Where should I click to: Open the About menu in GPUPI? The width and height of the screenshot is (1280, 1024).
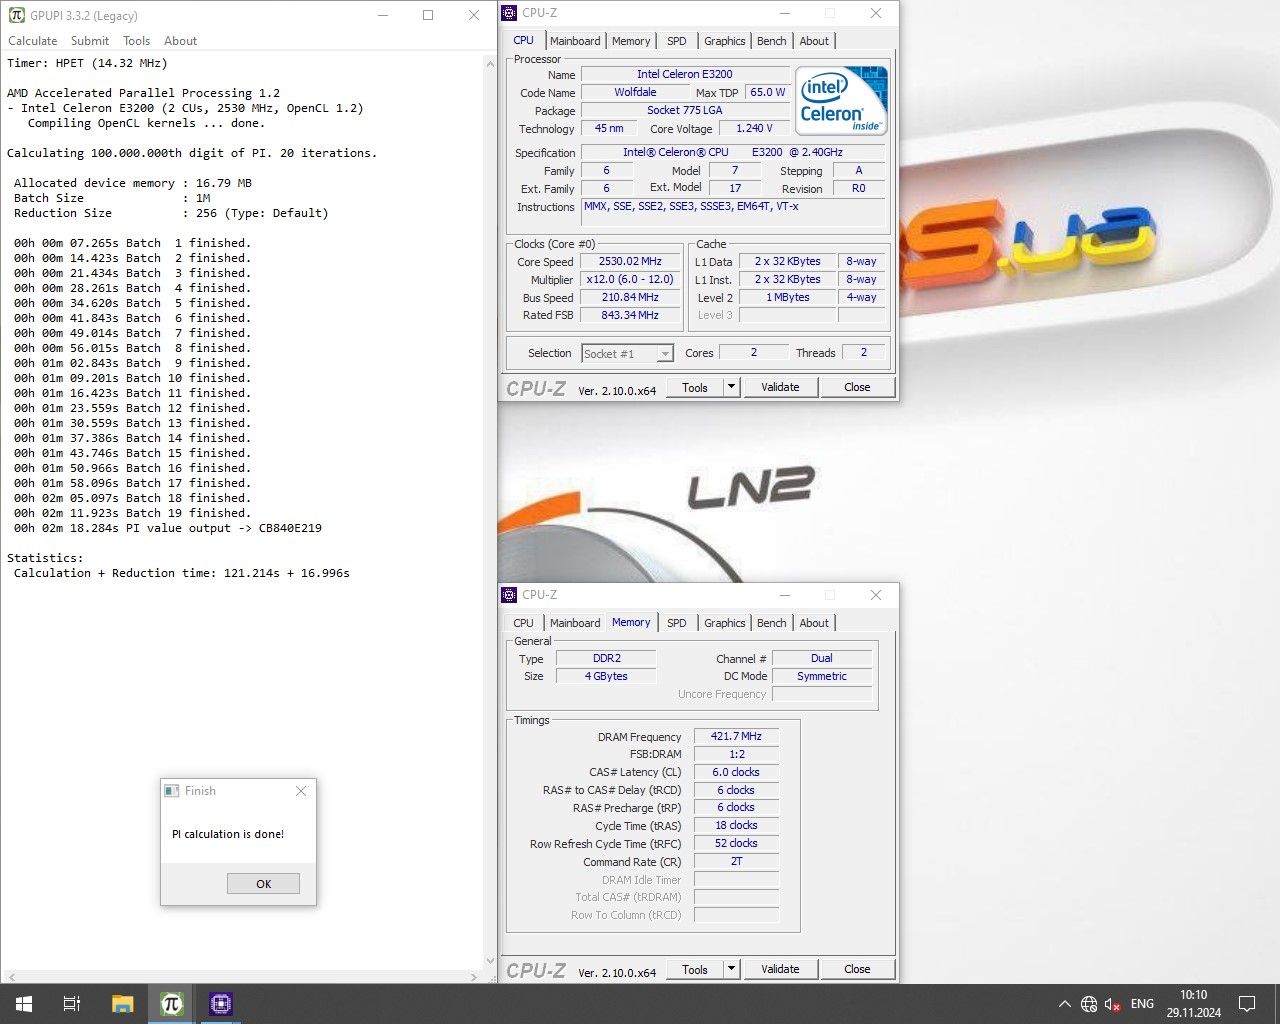[181, 41]
